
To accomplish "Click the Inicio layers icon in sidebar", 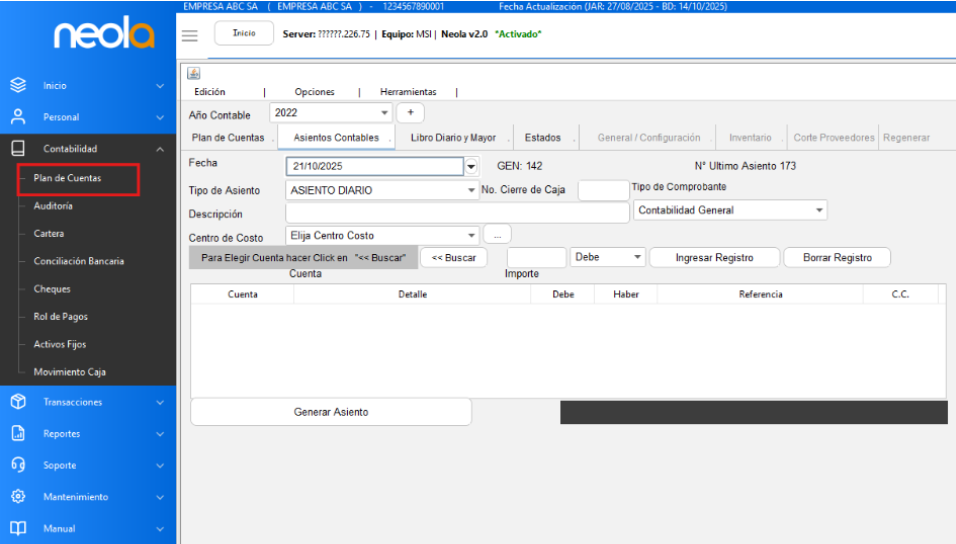I will (x=17, y=86).
